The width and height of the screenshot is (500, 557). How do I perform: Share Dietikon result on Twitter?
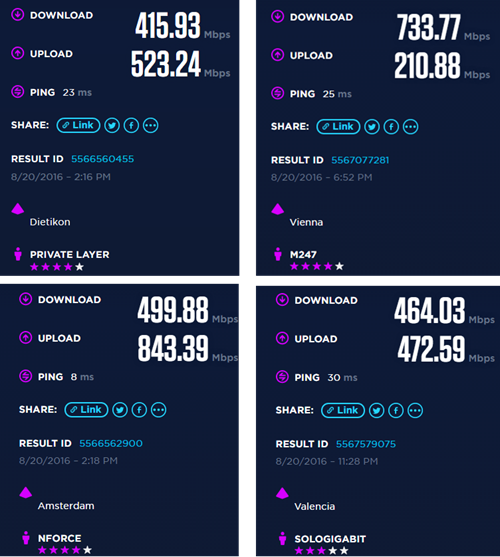pyautogui.click(x=112, y=125)
